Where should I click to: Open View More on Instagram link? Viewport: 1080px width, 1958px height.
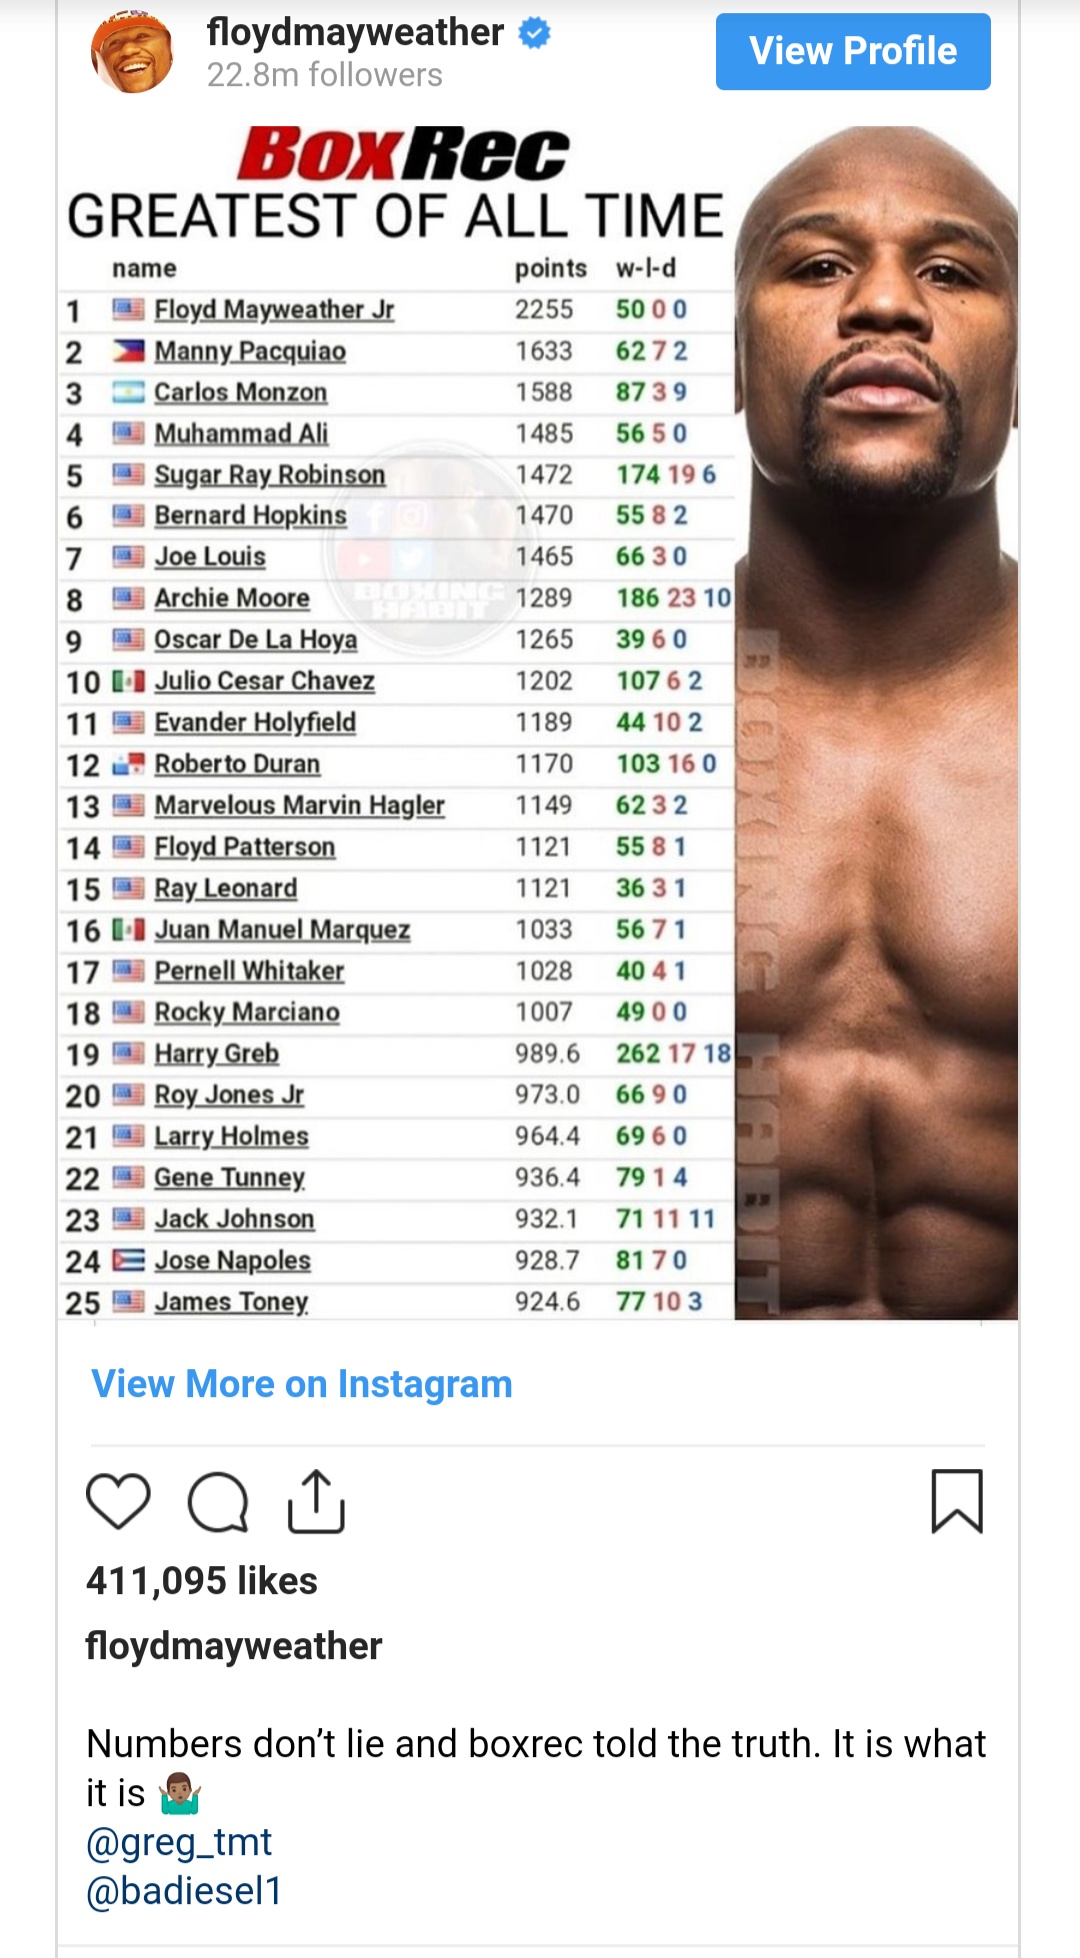[301, 1384]
